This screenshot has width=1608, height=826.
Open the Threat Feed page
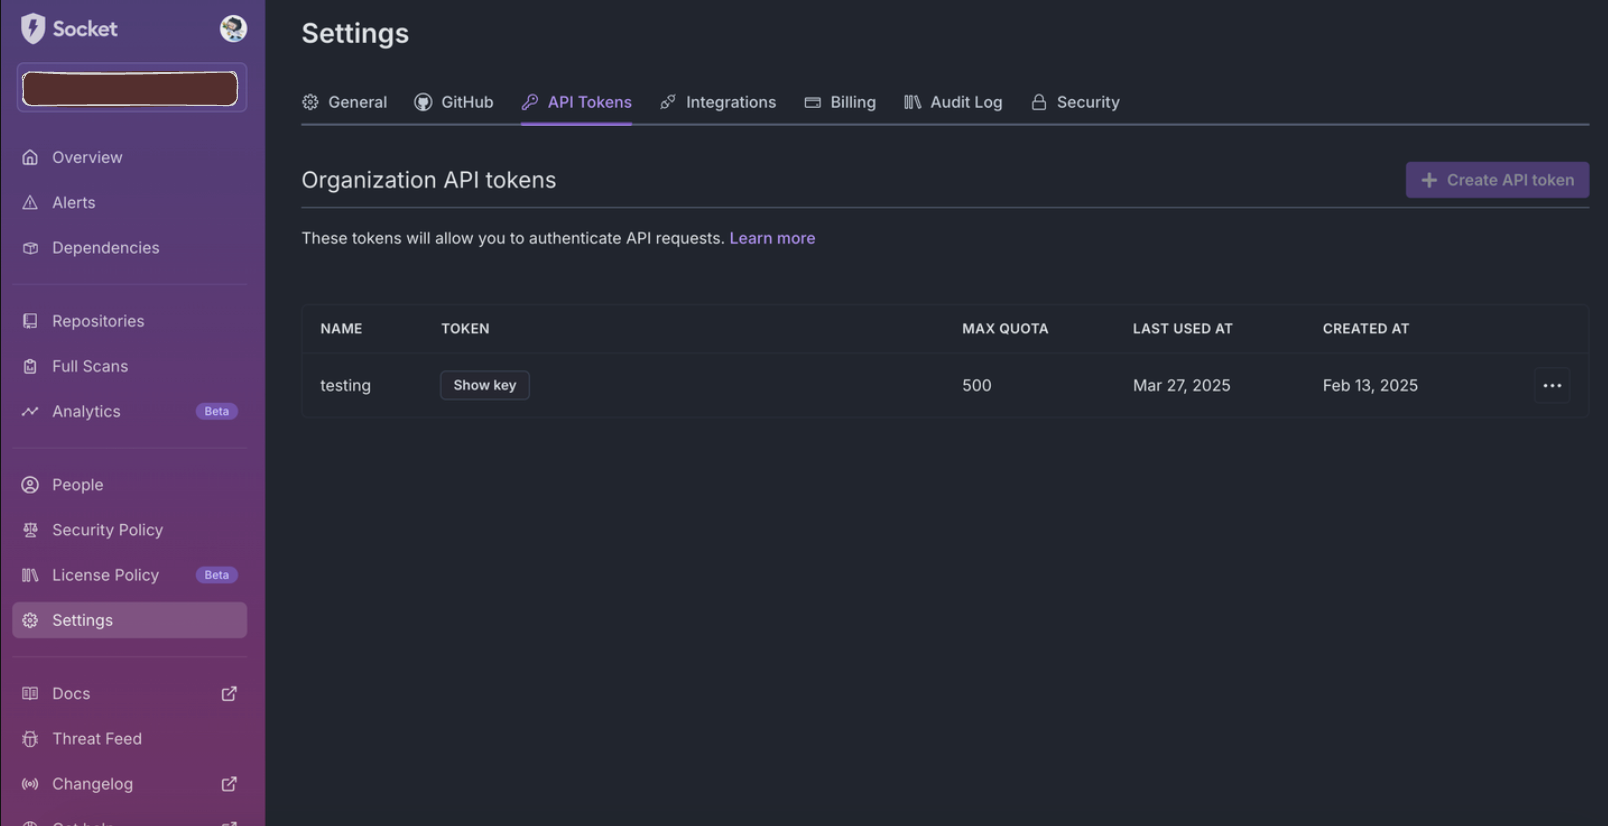(x=96, y=739)
